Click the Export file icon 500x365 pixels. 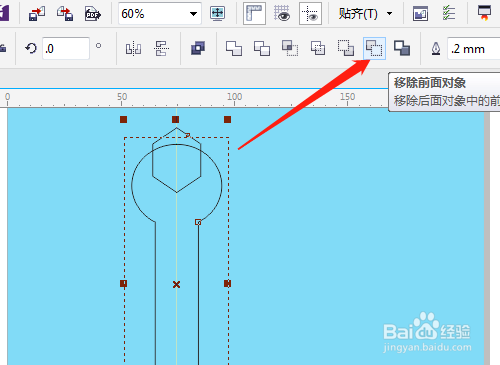click(65, 14)
